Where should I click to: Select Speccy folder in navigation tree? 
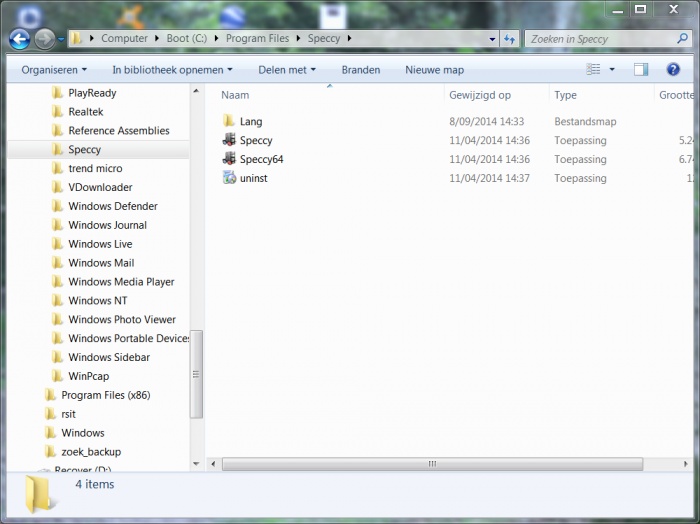coord(84,150)
